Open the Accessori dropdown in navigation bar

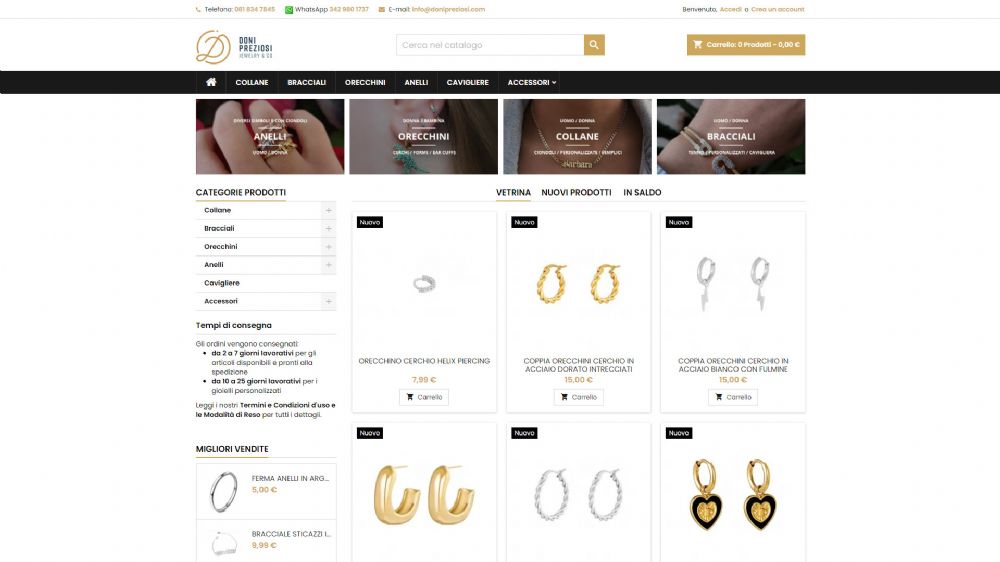click(x=532, y=82)
